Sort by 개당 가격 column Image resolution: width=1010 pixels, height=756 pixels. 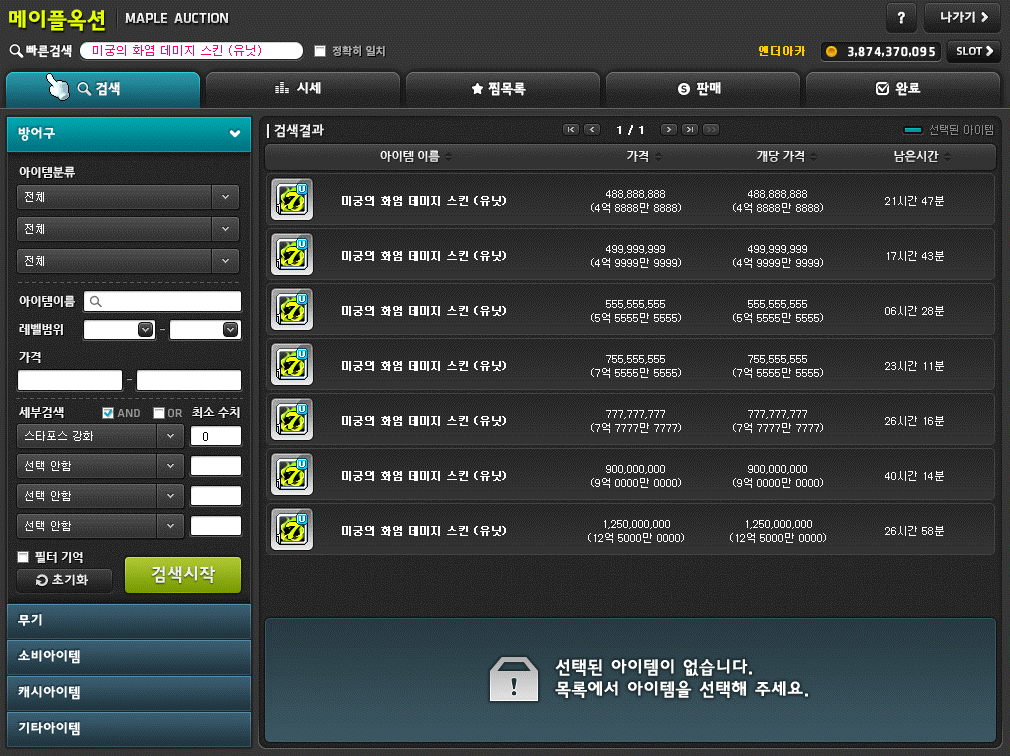[786, 156]
